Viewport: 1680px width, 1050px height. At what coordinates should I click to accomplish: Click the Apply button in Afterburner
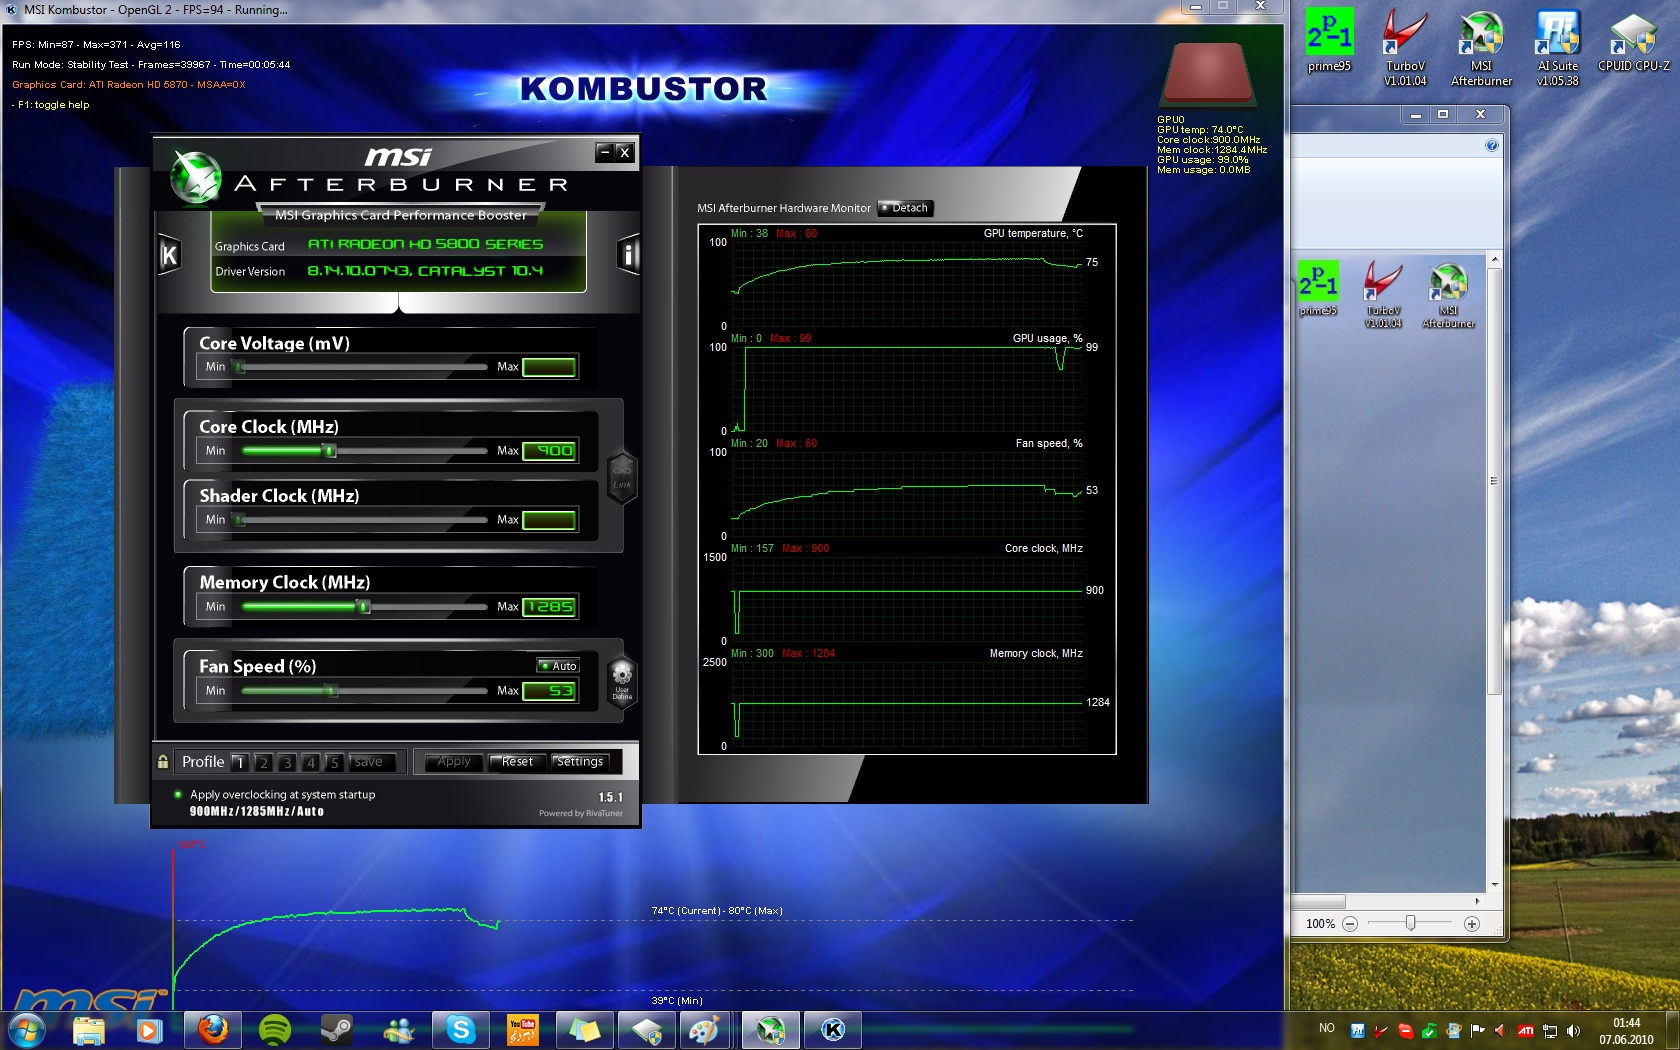tap(454, 762)
